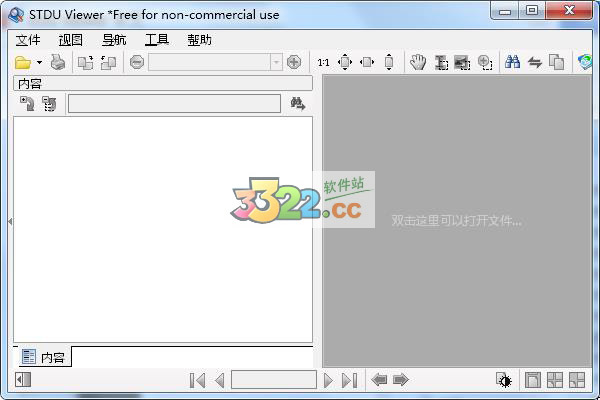Open brightness and contrast settings icon
The height and width of the screenshot is (400, 600).
504,380
